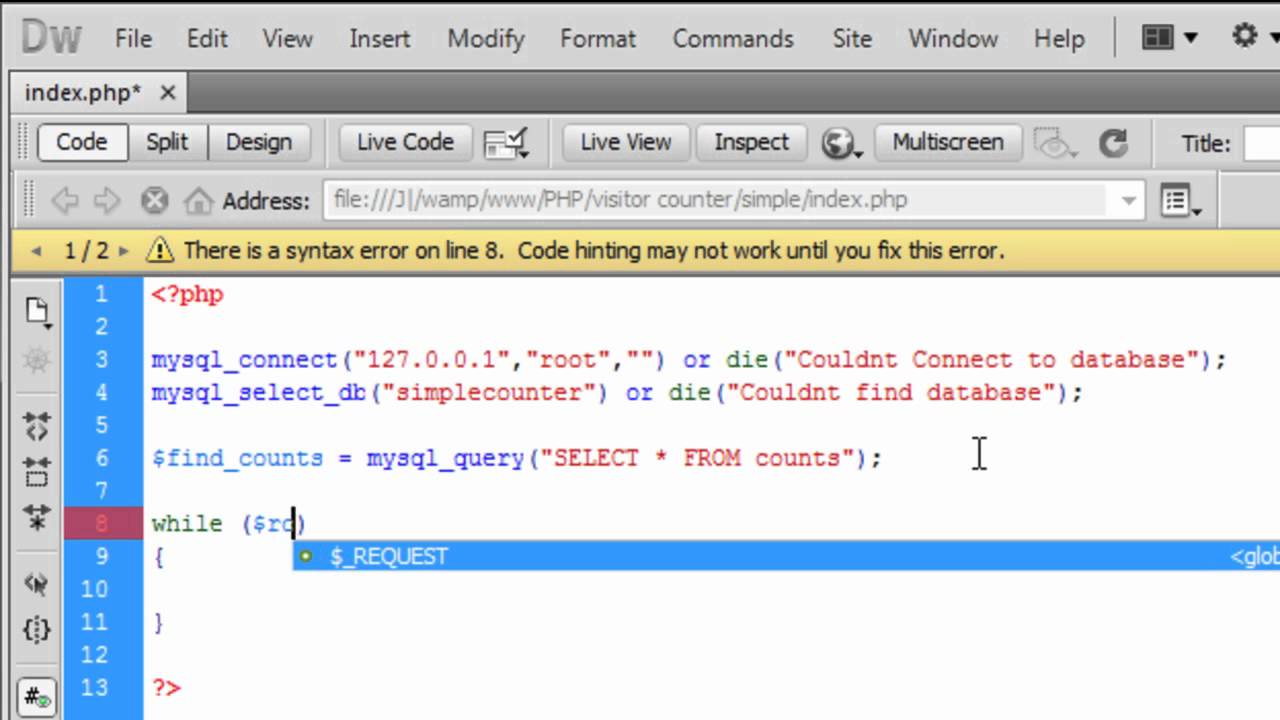Viewport: 1280px width, 720px height.
Task: Open the Format menu
Action: pos(597,39)
